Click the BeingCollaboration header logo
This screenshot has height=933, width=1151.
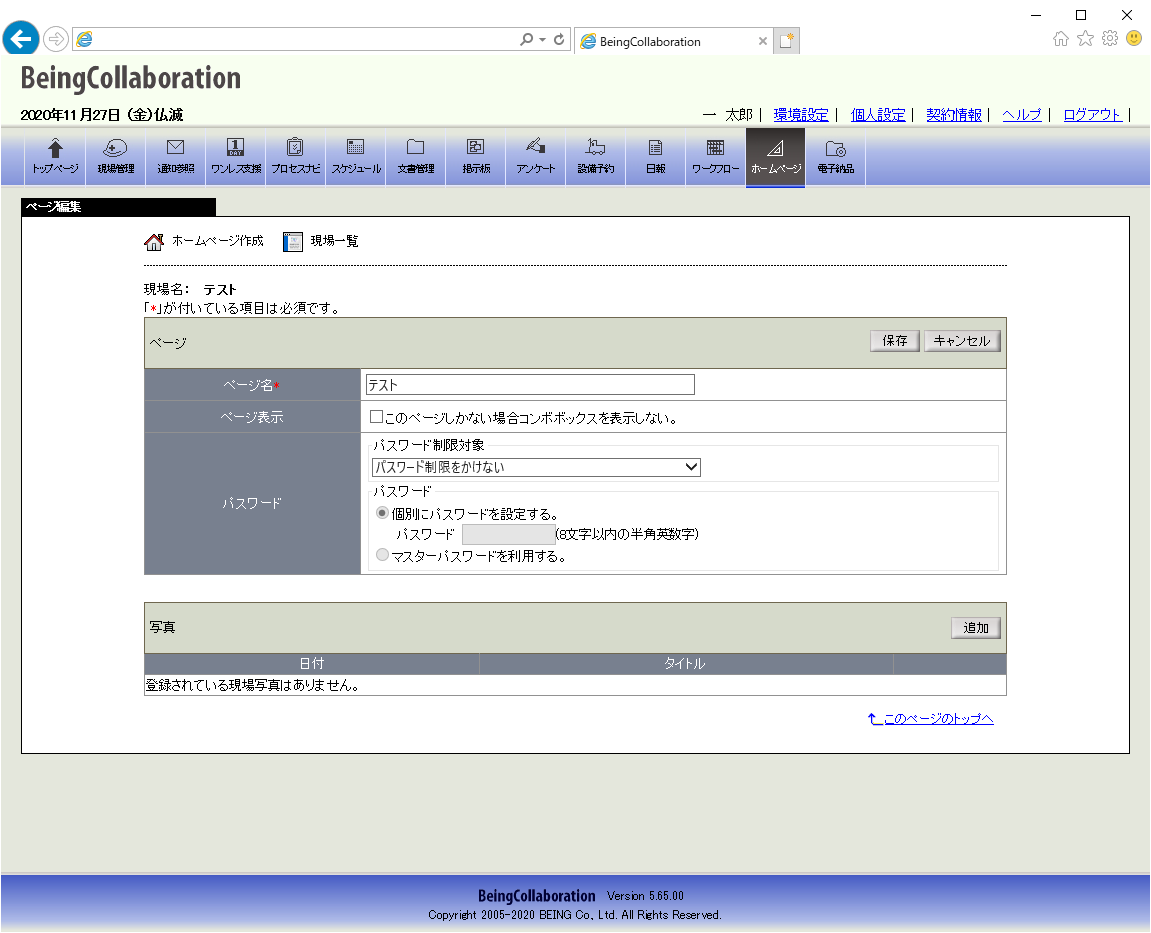pyautogui.click(x=131, y=79)
